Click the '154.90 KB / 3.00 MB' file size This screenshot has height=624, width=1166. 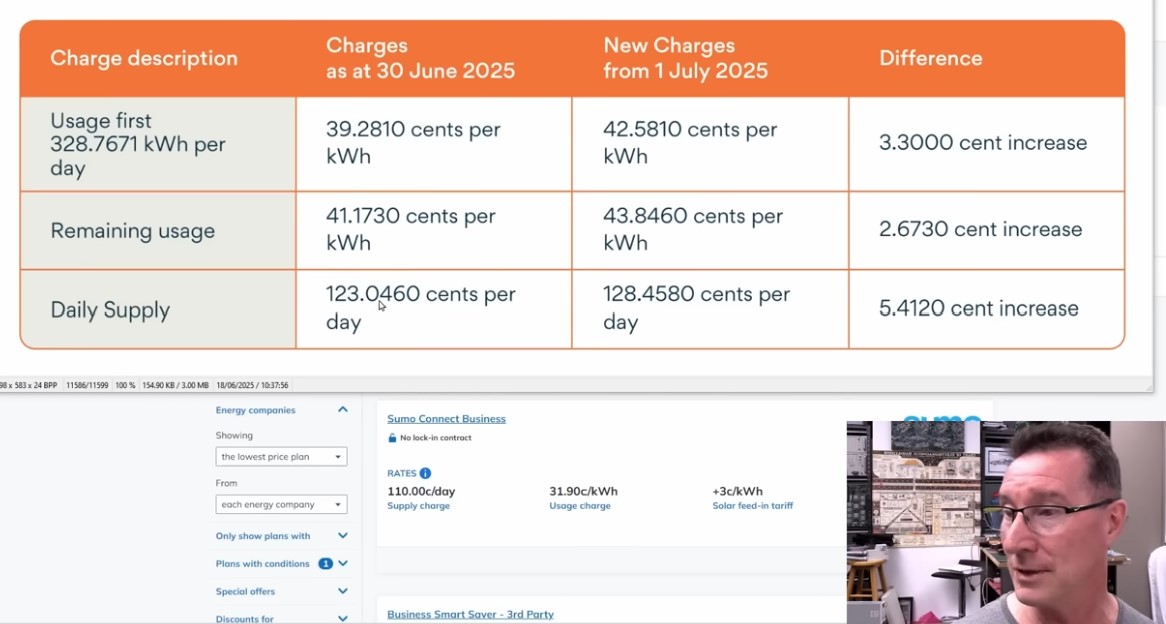pos(175,385)
